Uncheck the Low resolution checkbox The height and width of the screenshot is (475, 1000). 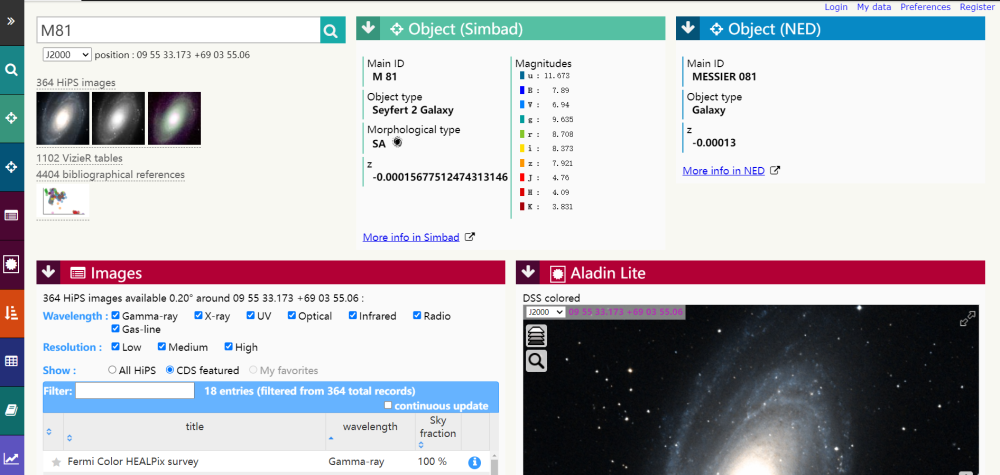point(115,347)
